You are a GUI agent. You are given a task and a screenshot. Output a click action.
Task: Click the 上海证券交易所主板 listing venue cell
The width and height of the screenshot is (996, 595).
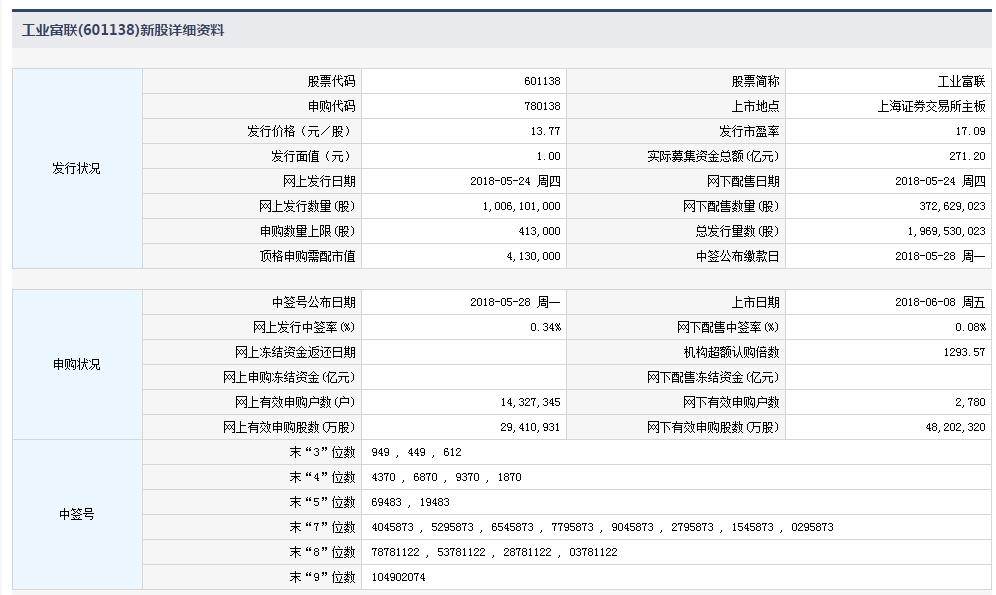pyautogui.click(x=931, y=107)
